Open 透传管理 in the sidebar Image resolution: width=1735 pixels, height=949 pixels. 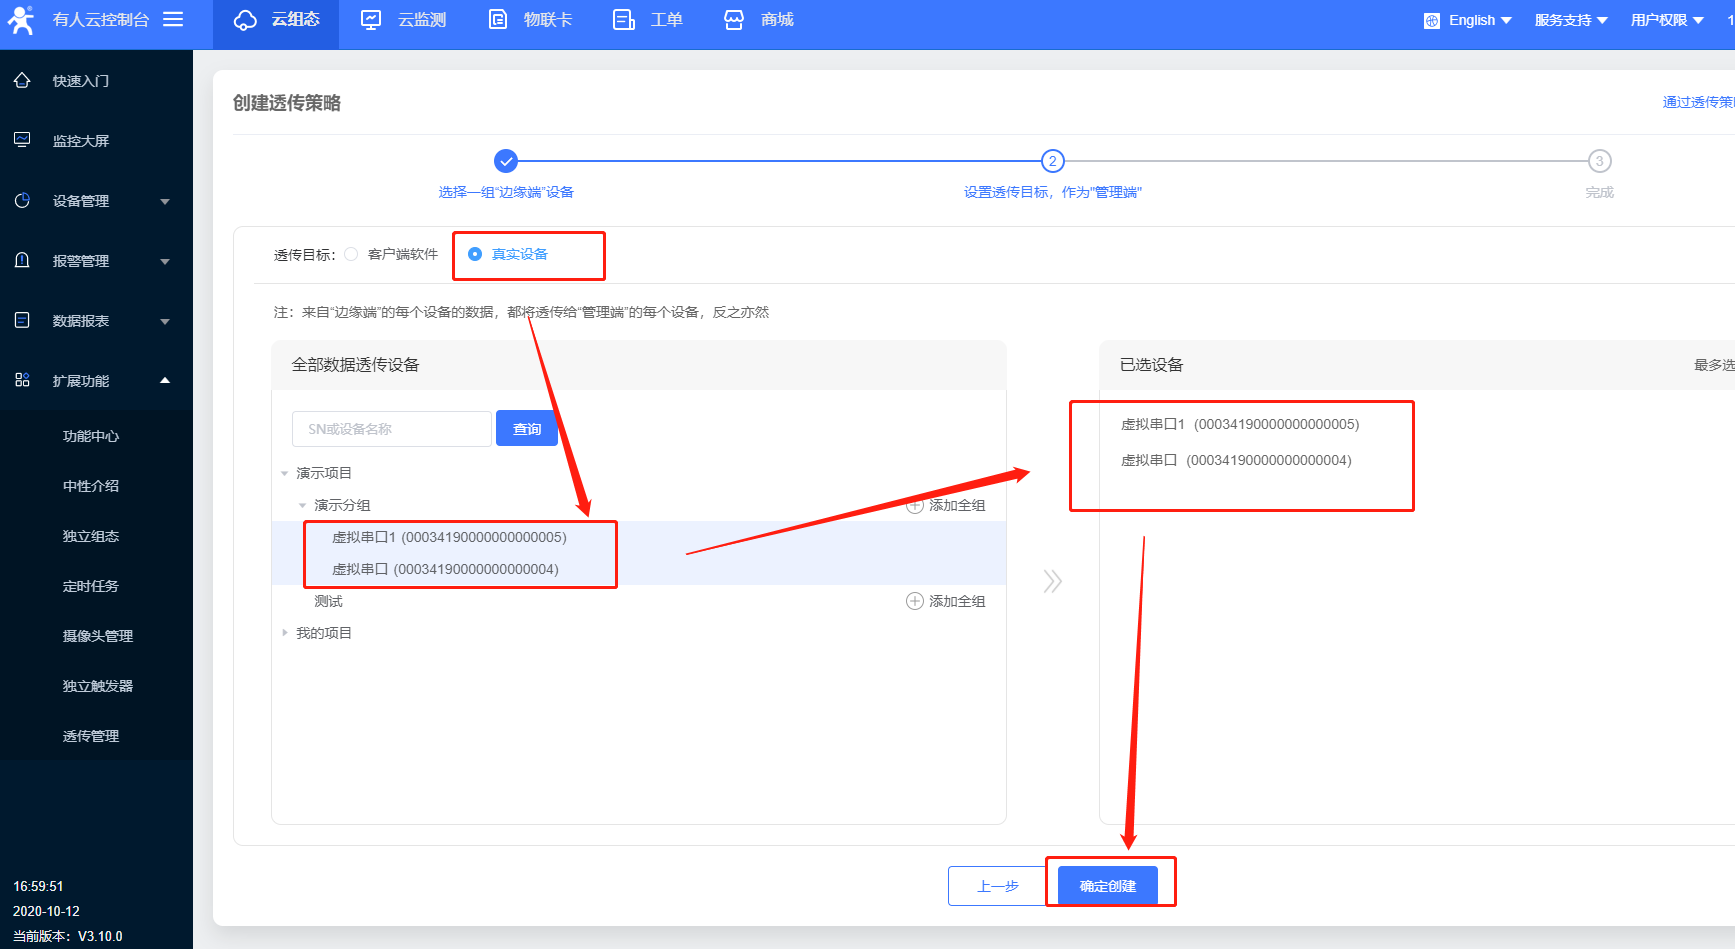click(91, 736)
